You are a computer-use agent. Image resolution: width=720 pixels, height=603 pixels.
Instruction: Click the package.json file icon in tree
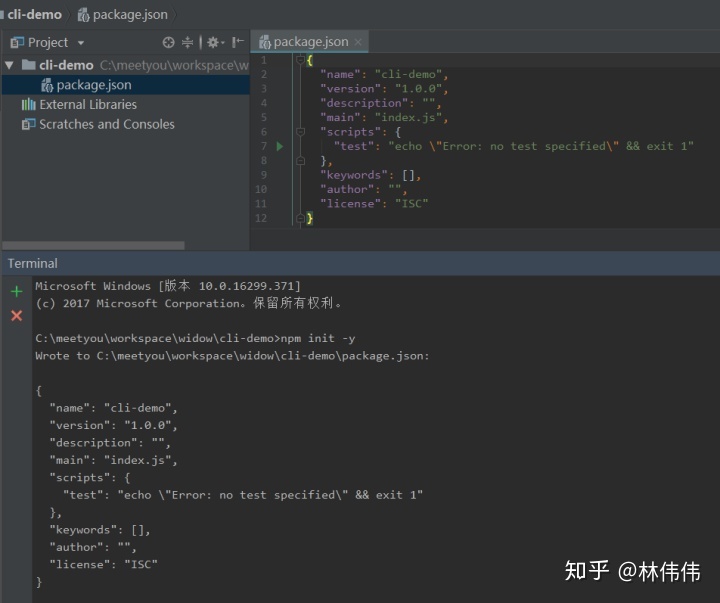click(x=47, y=85)
